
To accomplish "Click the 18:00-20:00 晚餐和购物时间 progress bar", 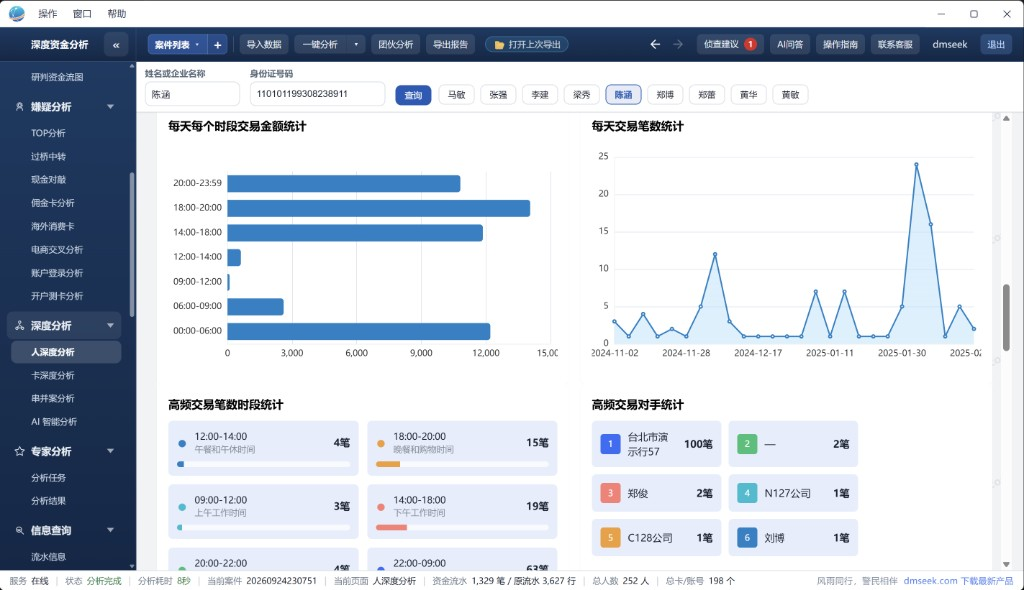I will [462, 464].
